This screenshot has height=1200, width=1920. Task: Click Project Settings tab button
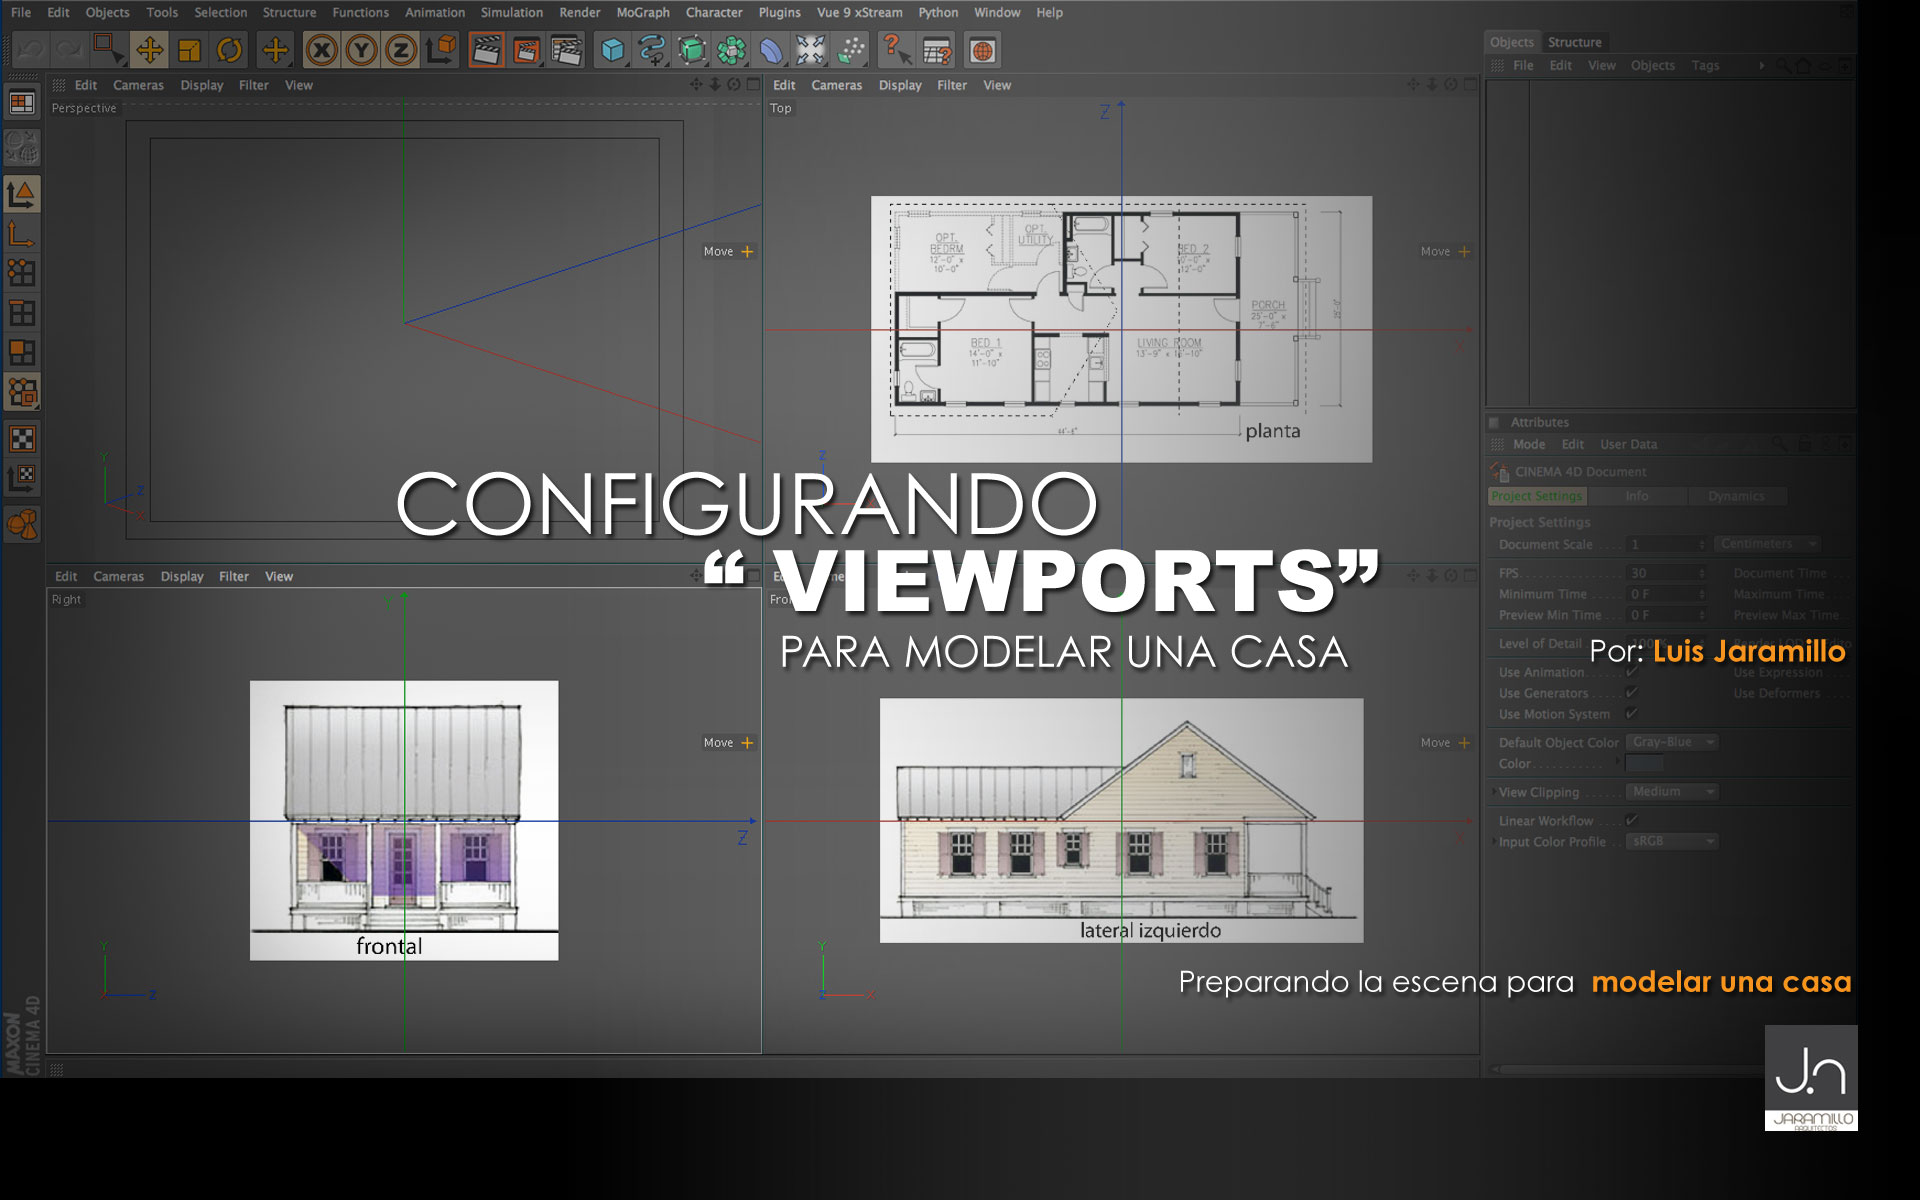[x=1536, y=496]
